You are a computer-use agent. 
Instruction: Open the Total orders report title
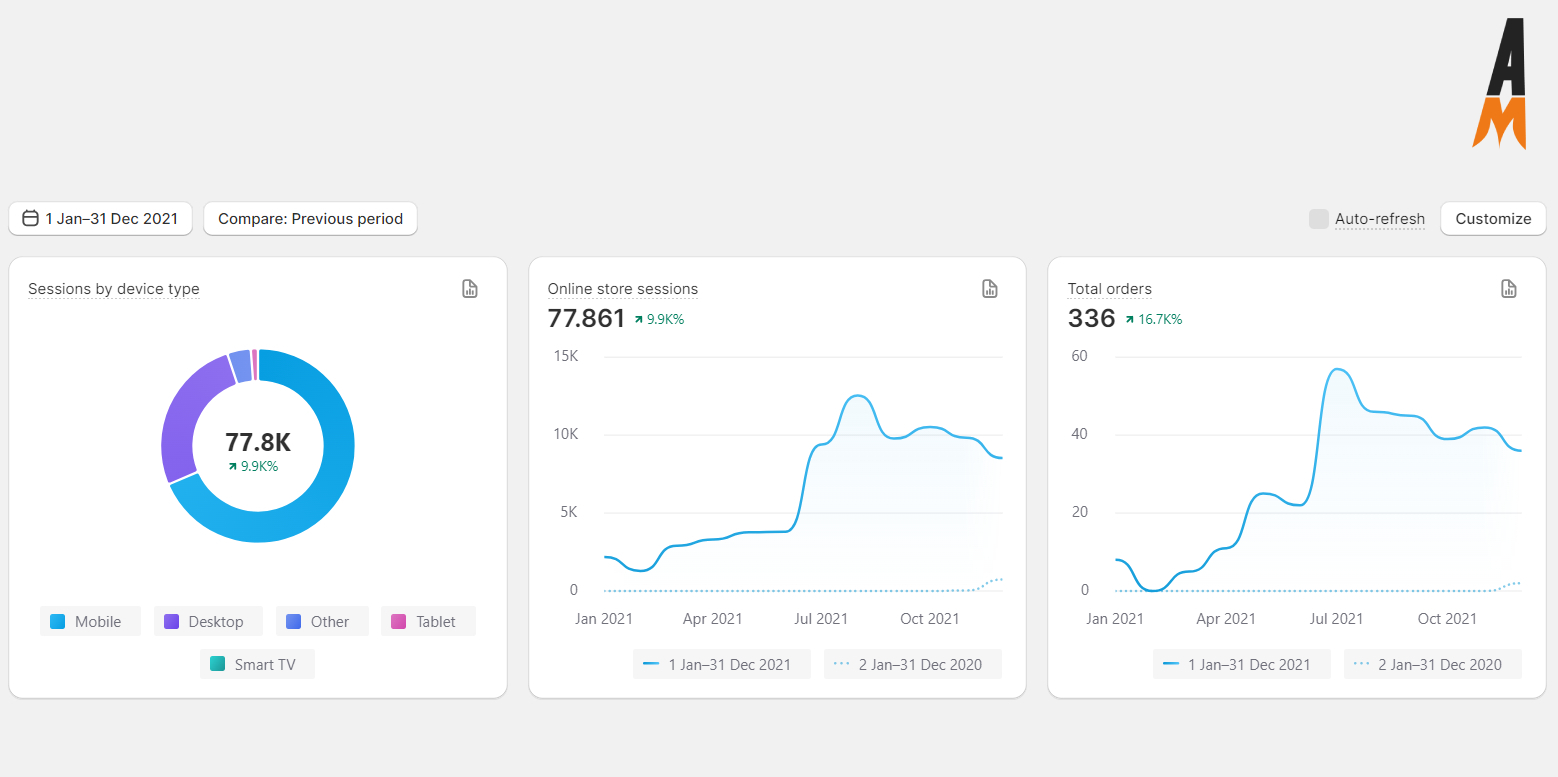coord(1110,289)
